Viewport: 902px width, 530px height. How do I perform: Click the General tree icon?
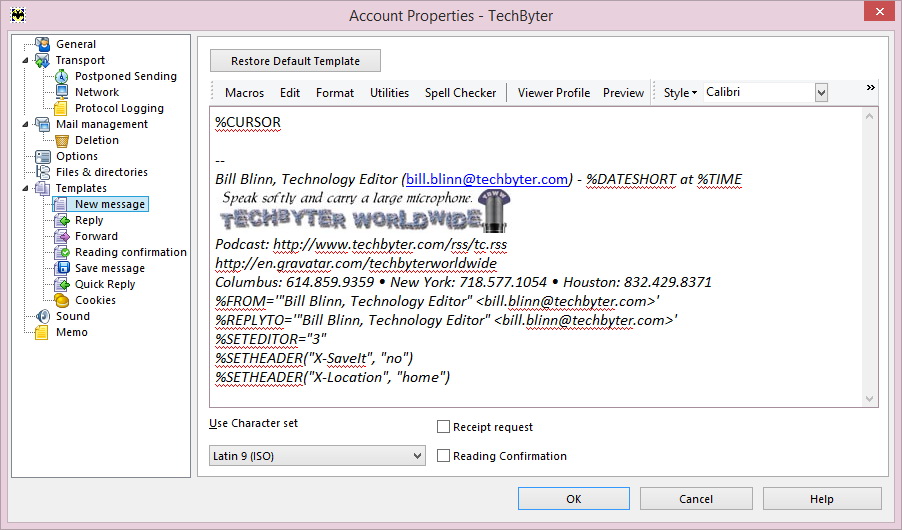(42, 44)
